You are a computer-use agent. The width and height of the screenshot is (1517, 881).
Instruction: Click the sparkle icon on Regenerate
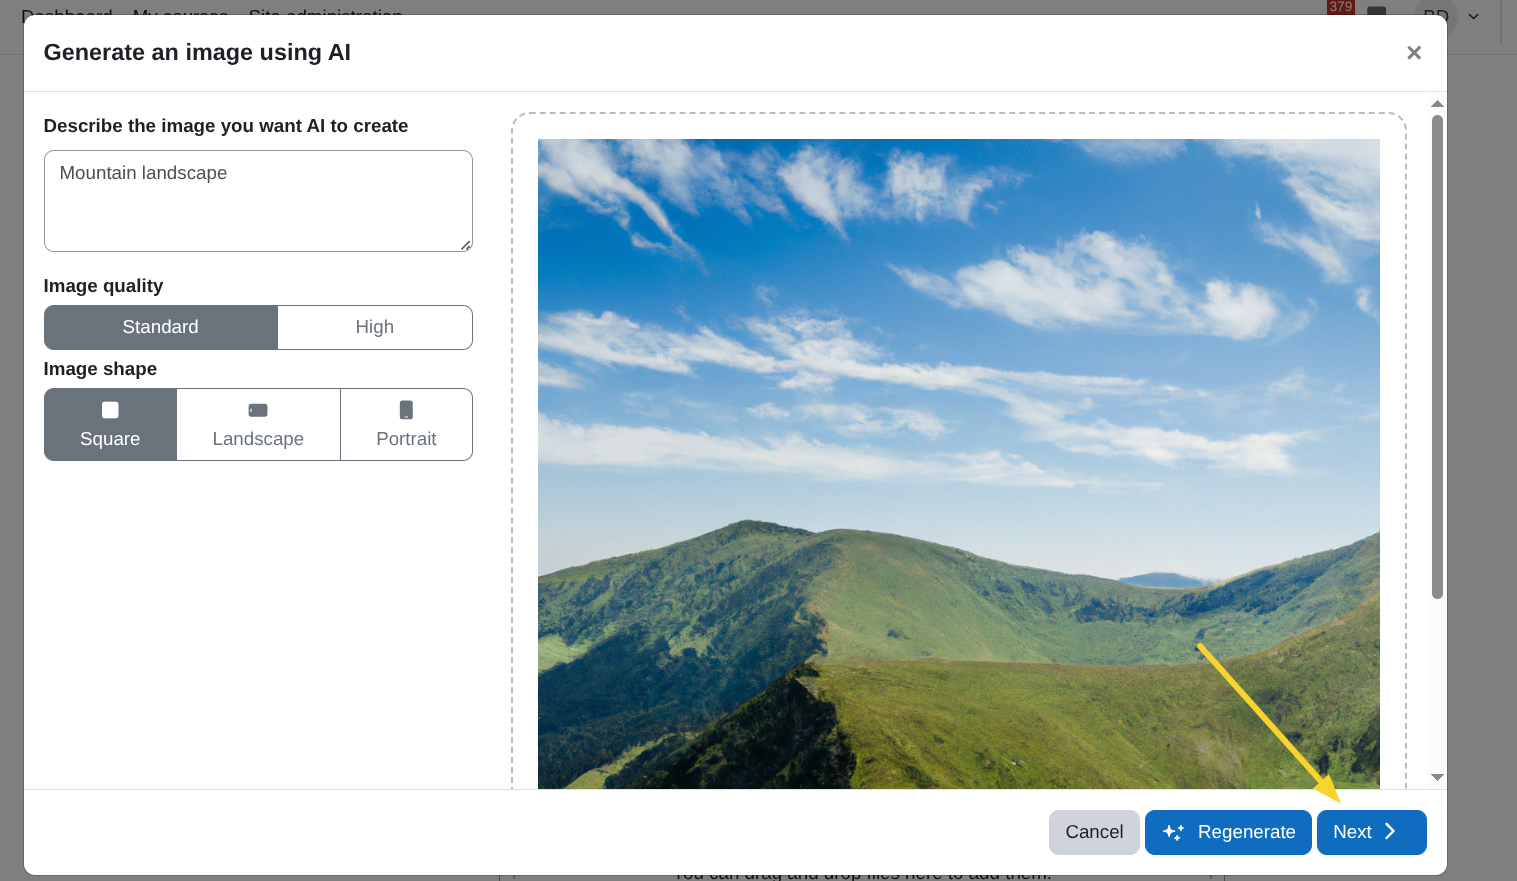[1172, 832]
